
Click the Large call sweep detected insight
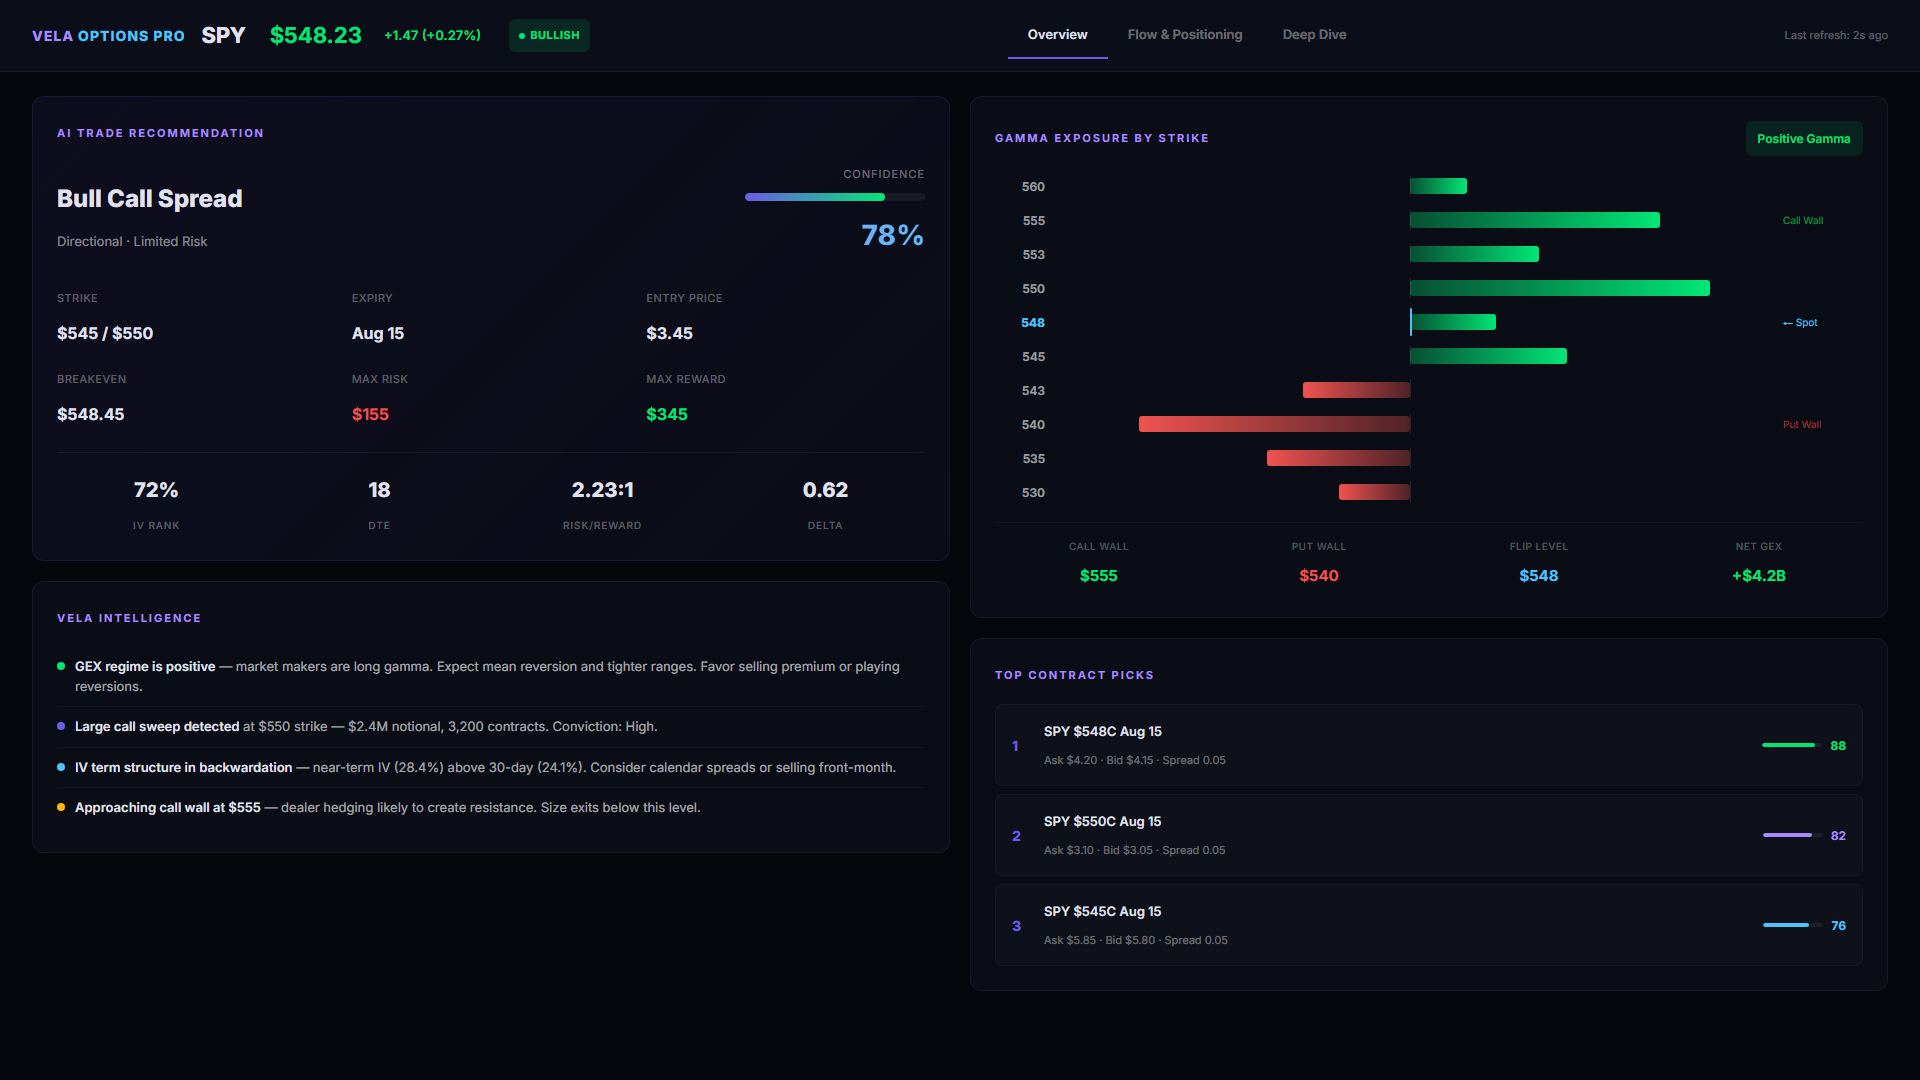[490, 727]
